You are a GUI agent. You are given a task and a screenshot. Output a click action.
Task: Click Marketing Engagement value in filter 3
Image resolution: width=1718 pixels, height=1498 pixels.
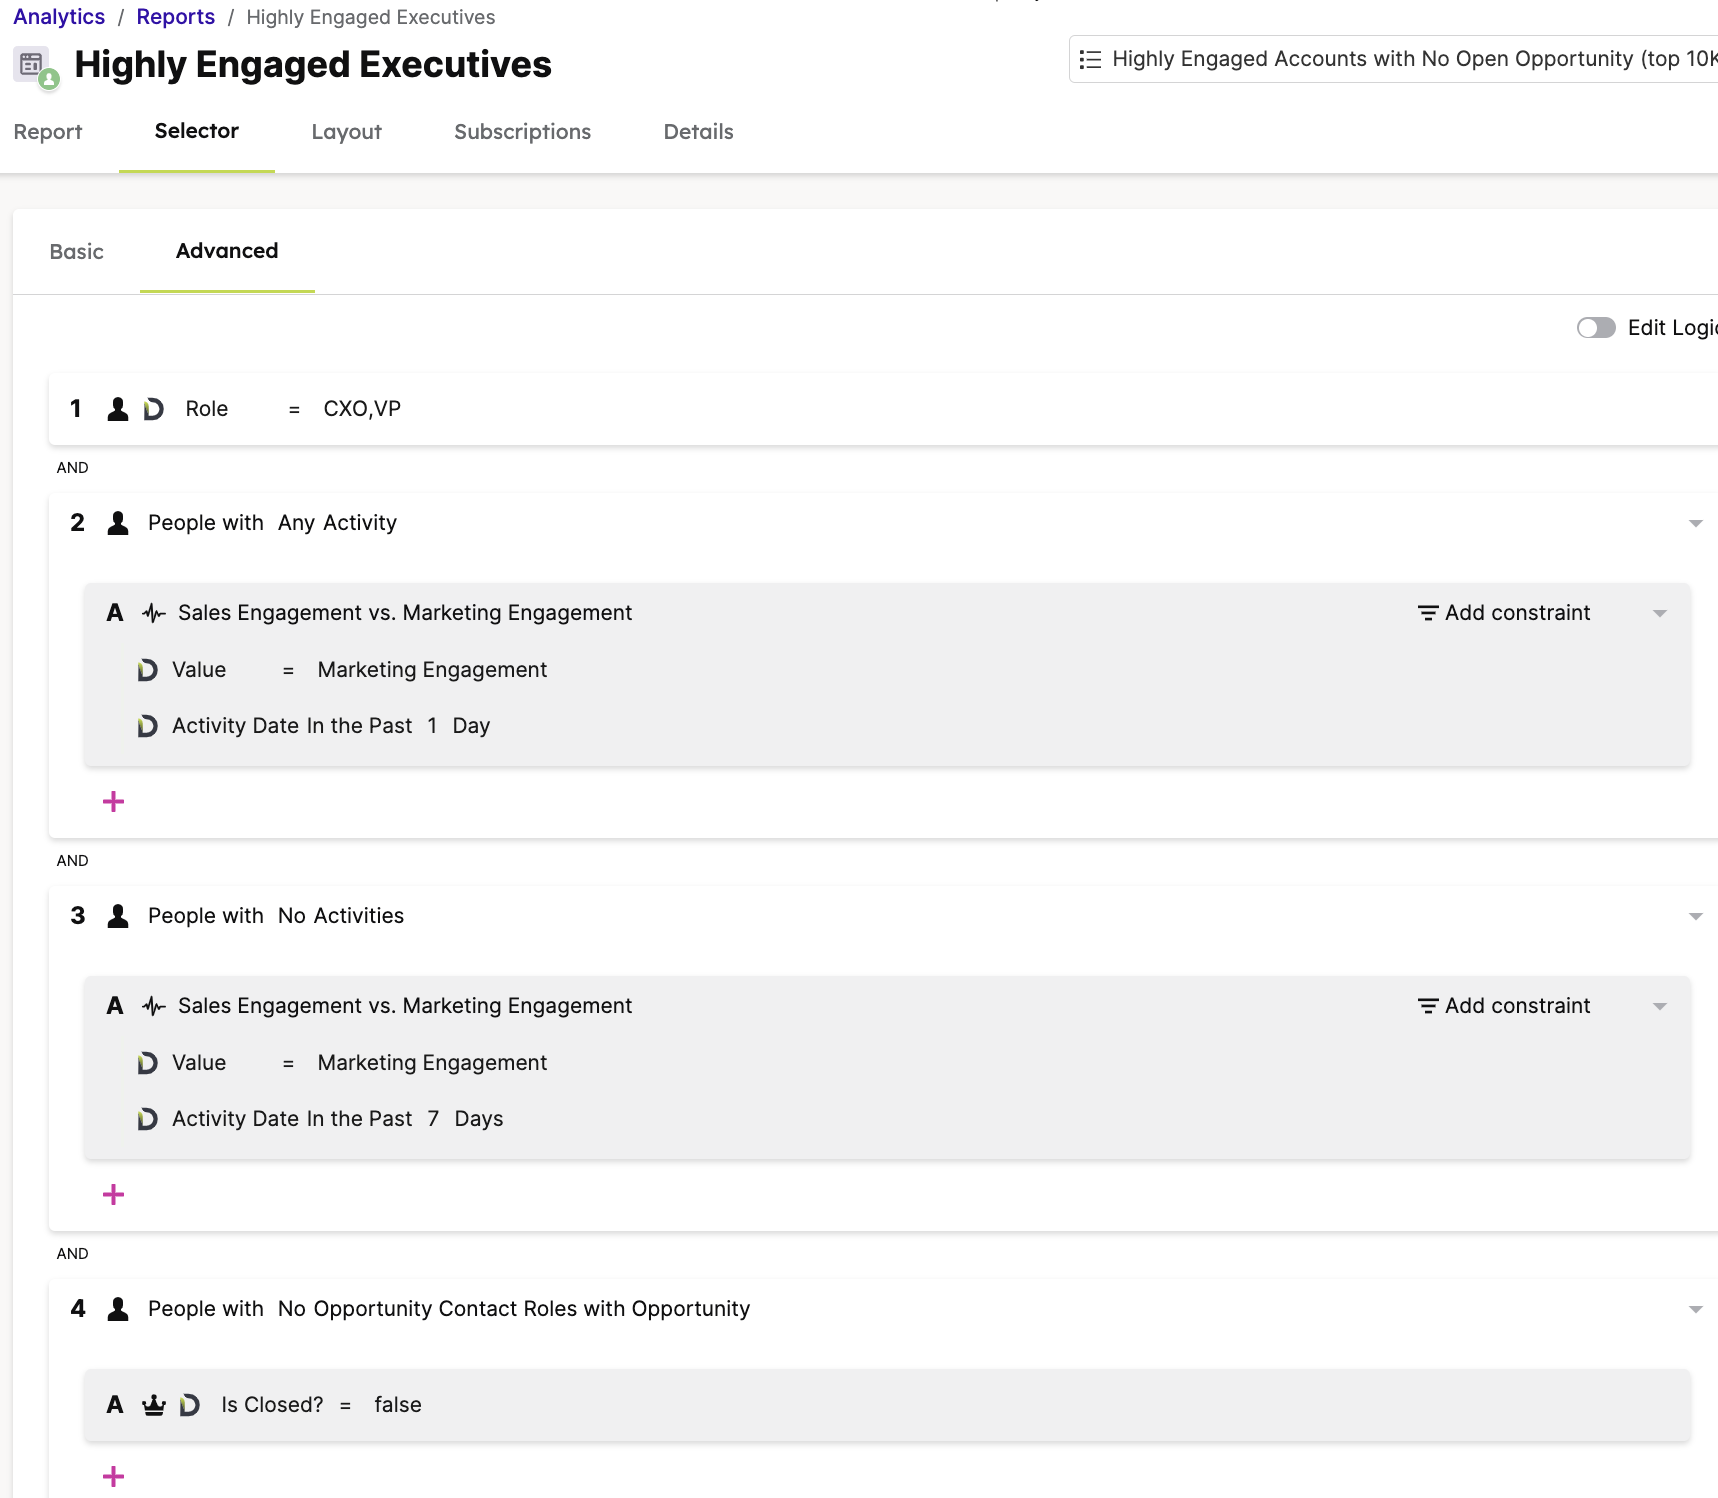click(432, 1063)
